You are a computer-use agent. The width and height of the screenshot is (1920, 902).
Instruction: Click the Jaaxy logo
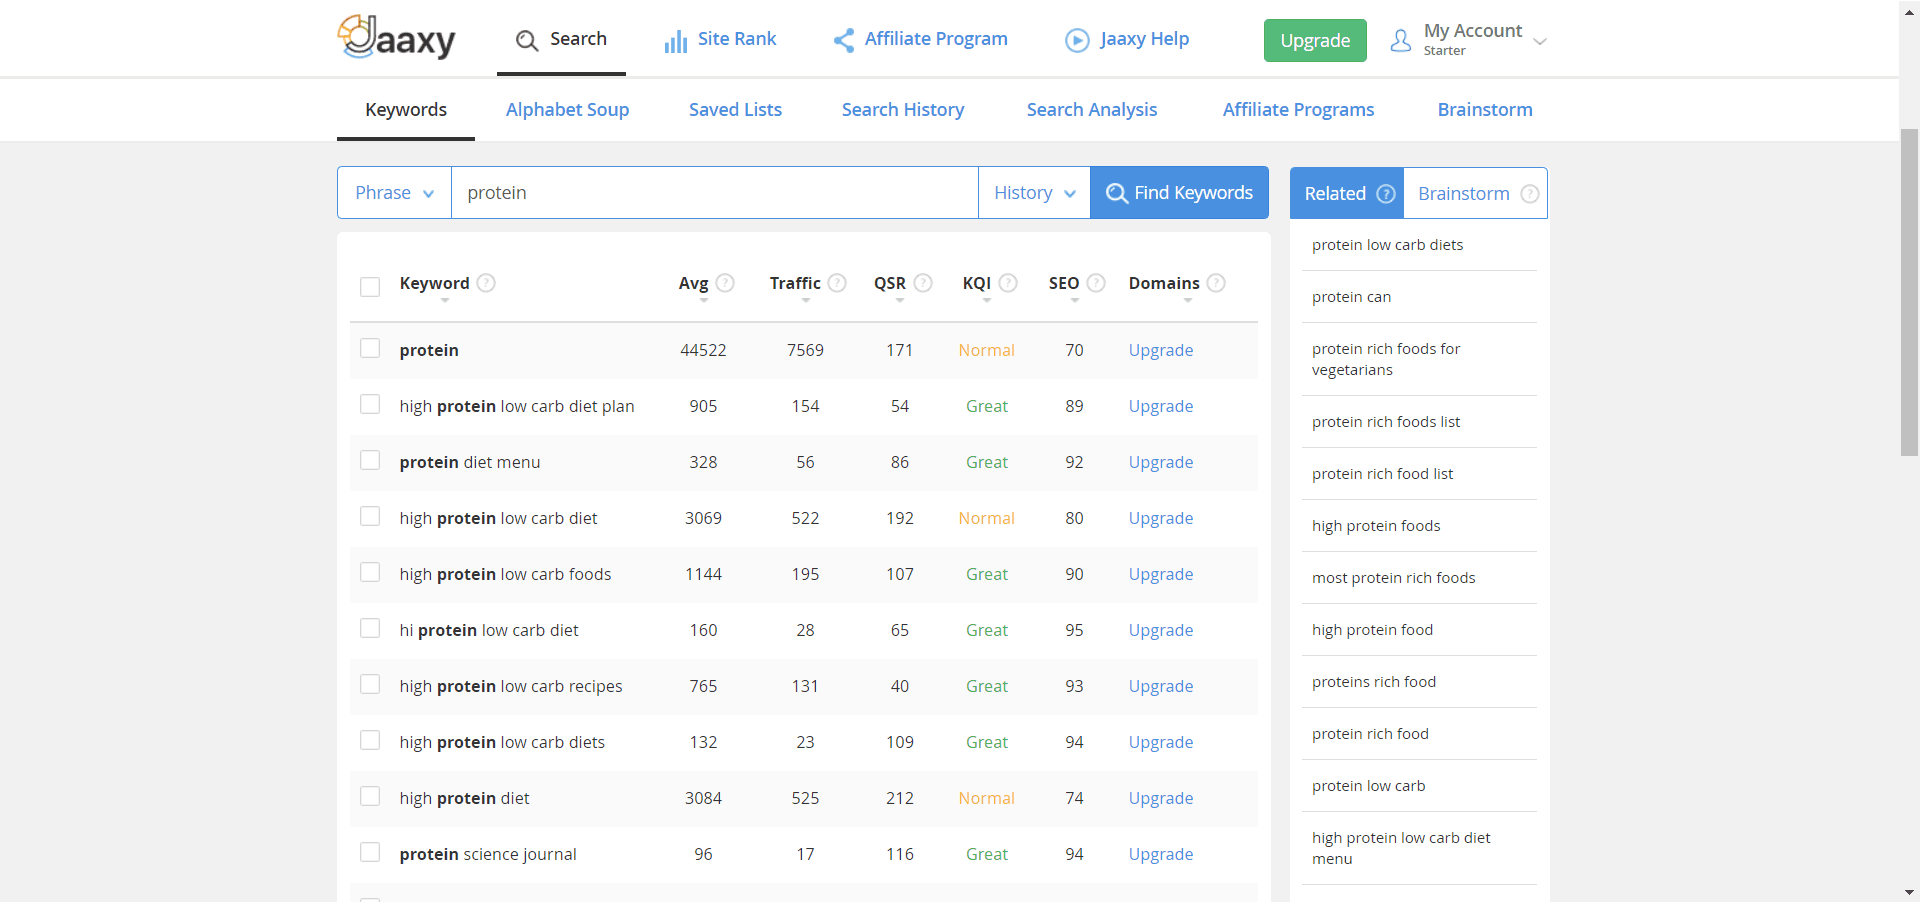pyautogui.click(x=396, y=38)
